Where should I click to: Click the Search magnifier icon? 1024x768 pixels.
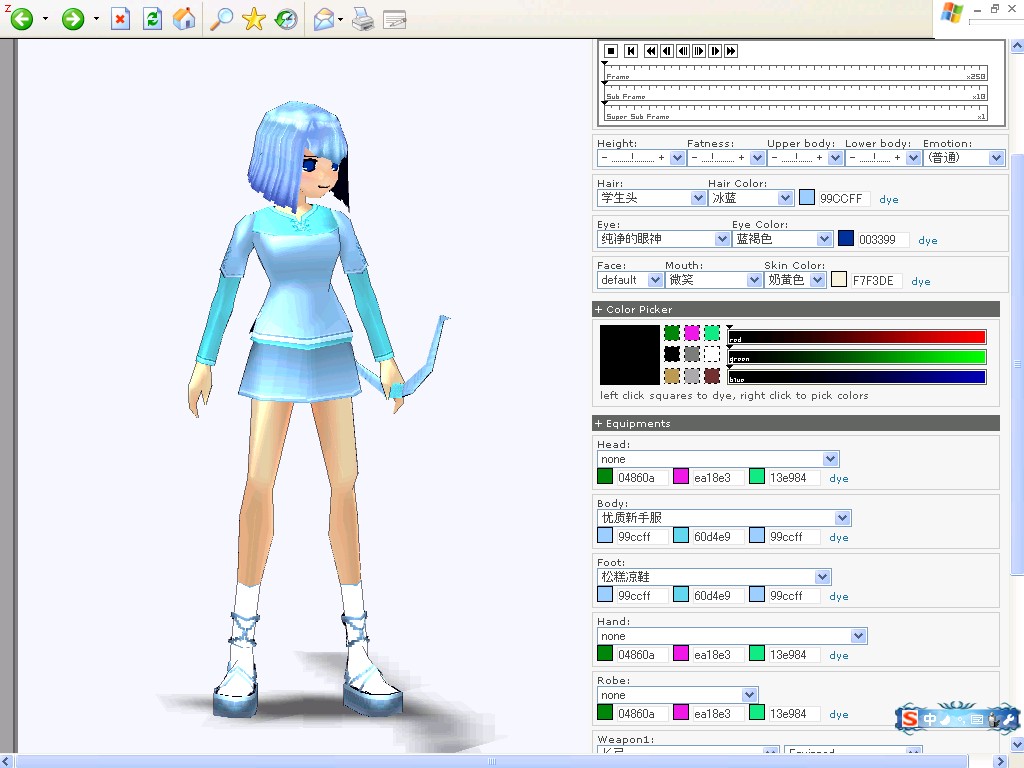(221, 19)
